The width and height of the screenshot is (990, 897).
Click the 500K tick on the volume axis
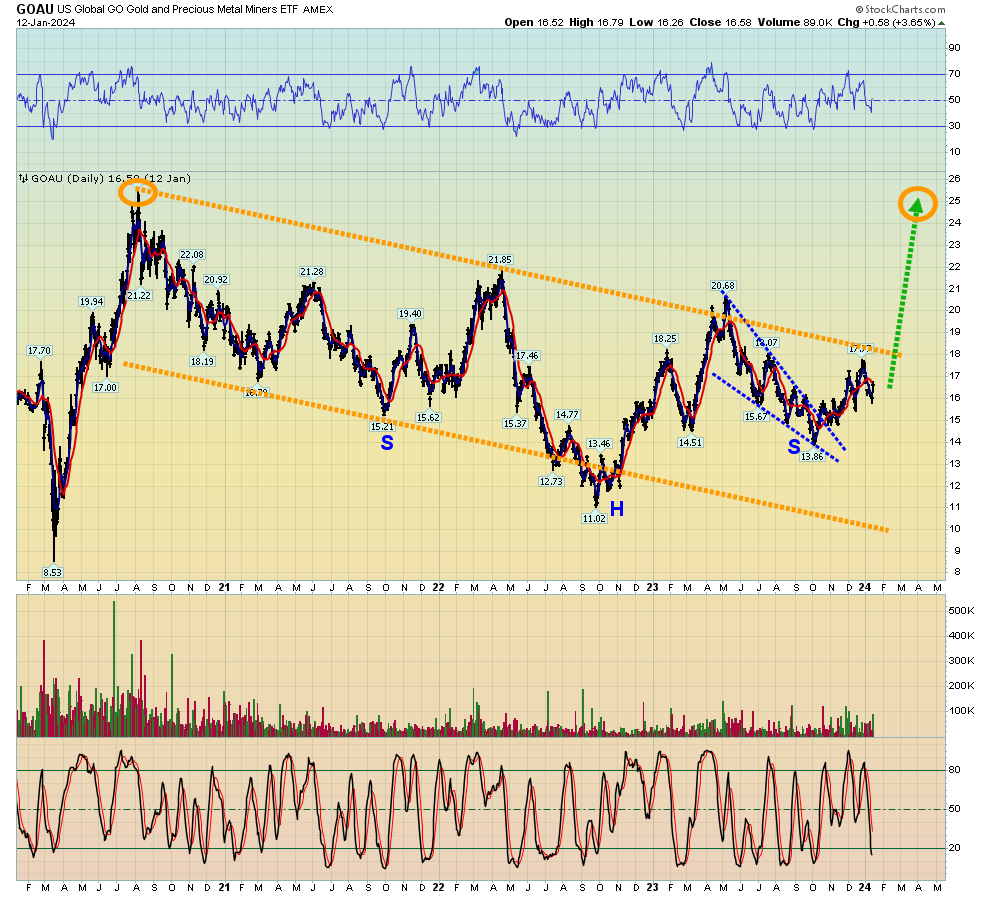pos(962,610)
